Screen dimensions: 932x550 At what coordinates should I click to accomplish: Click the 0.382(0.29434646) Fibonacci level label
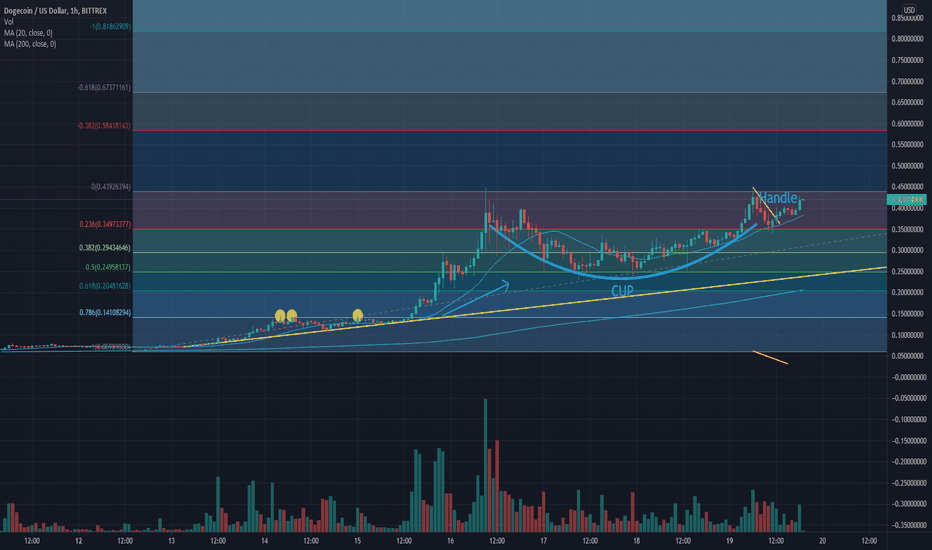(x=105, y=248)
